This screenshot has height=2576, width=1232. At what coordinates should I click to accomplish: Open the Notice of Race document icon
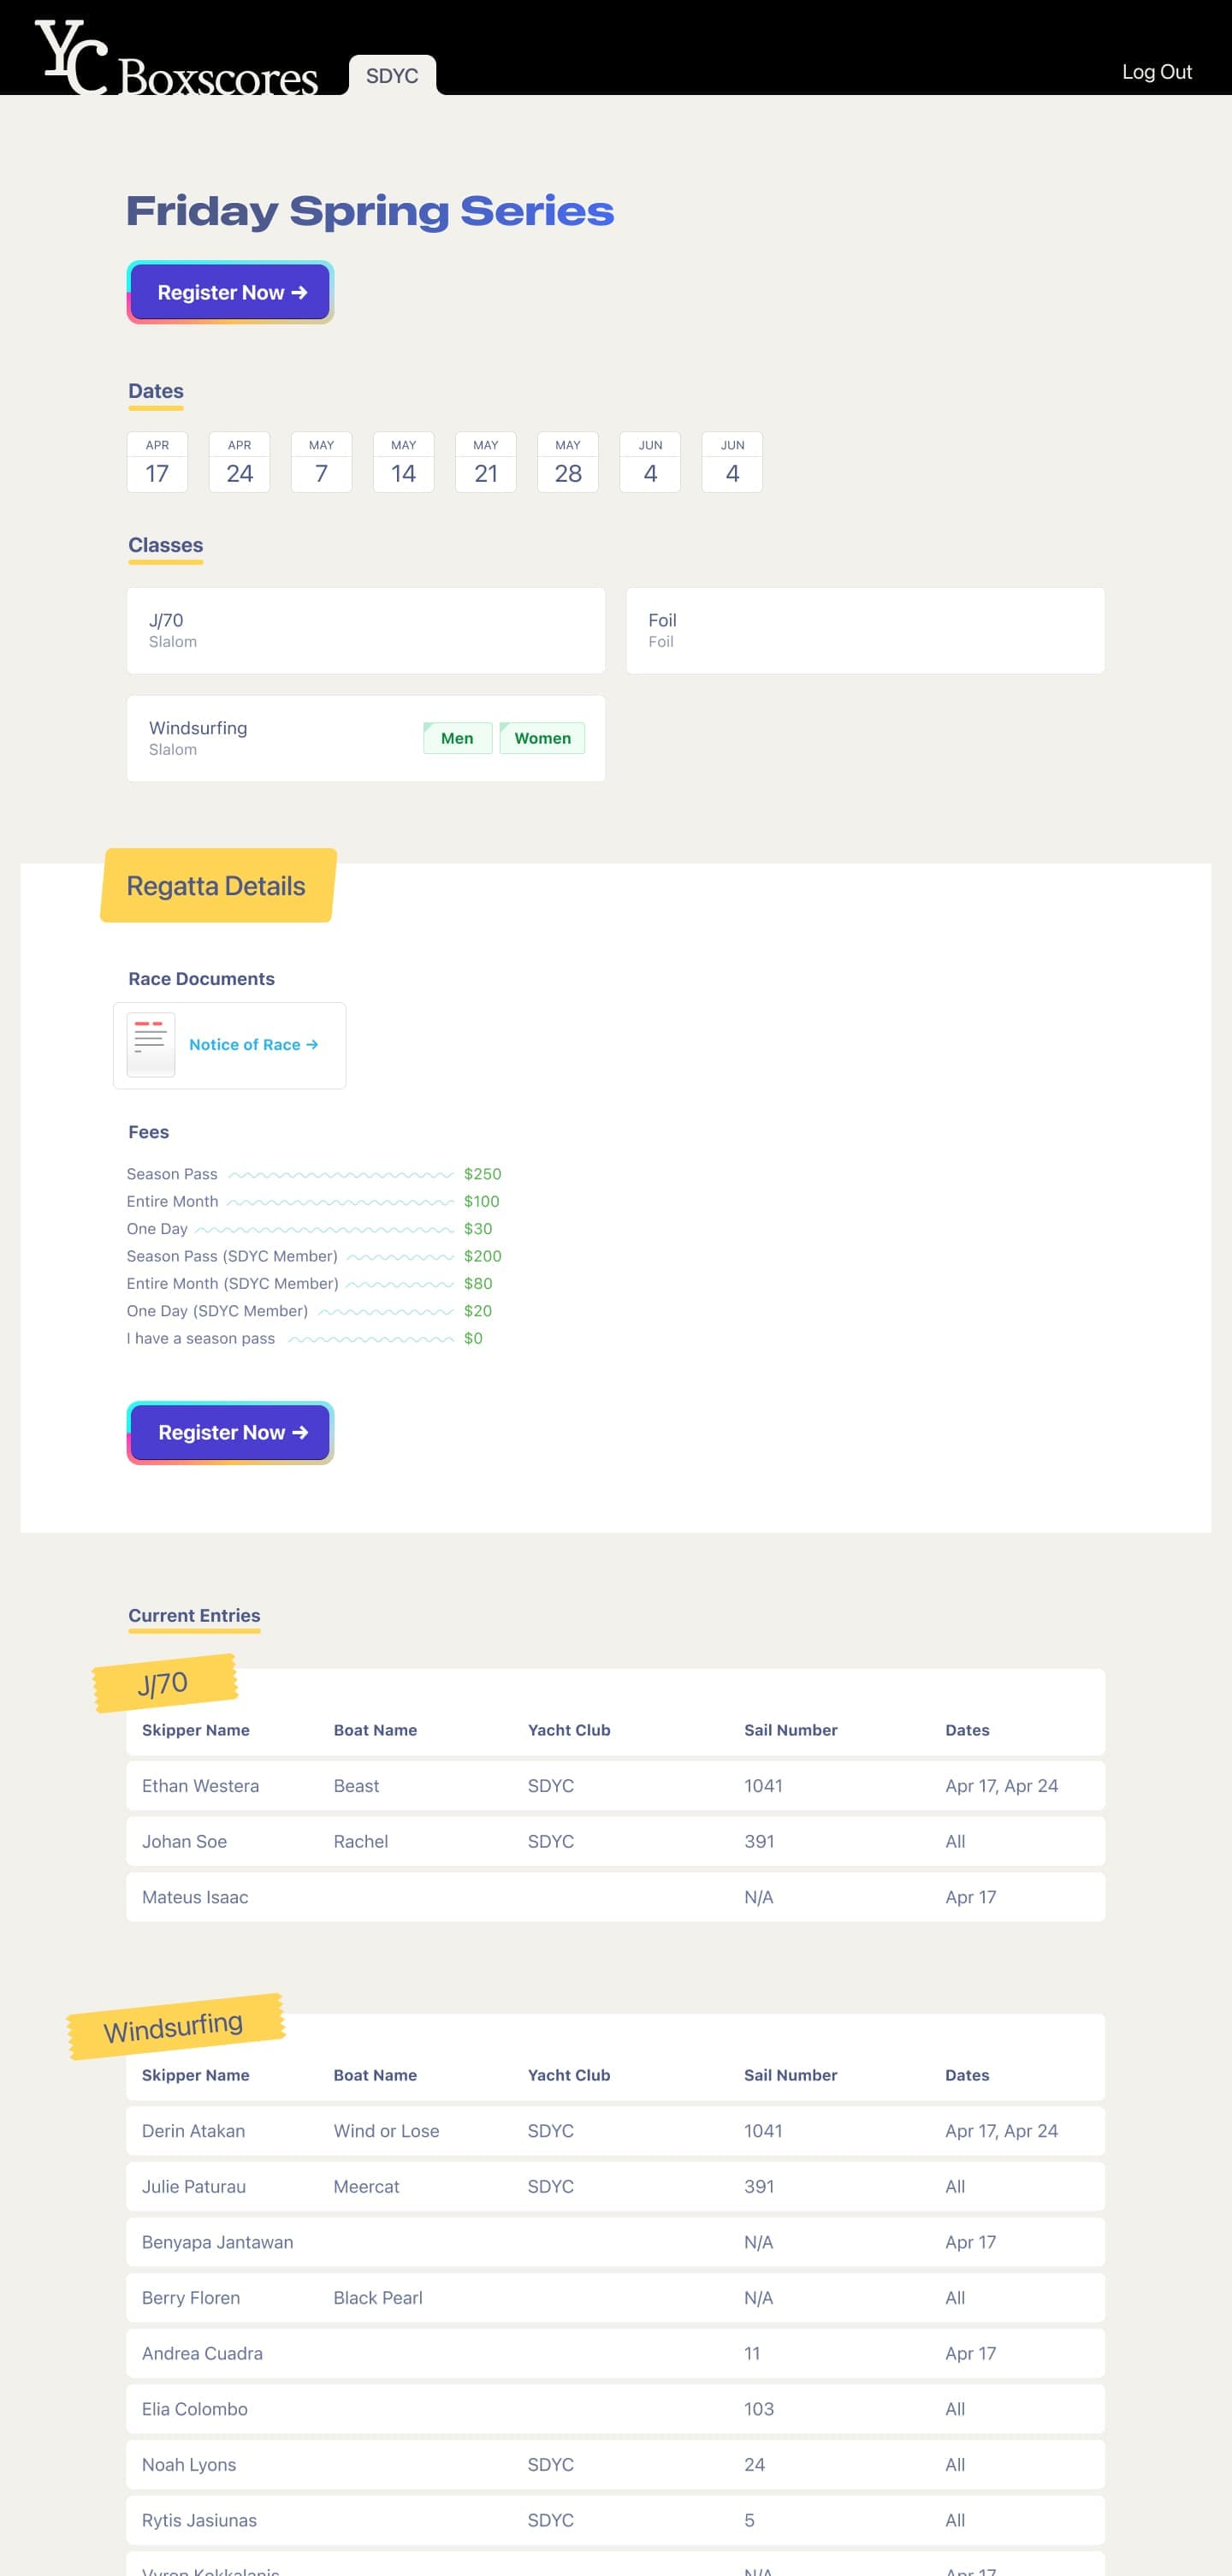(x=151, y=1044)
